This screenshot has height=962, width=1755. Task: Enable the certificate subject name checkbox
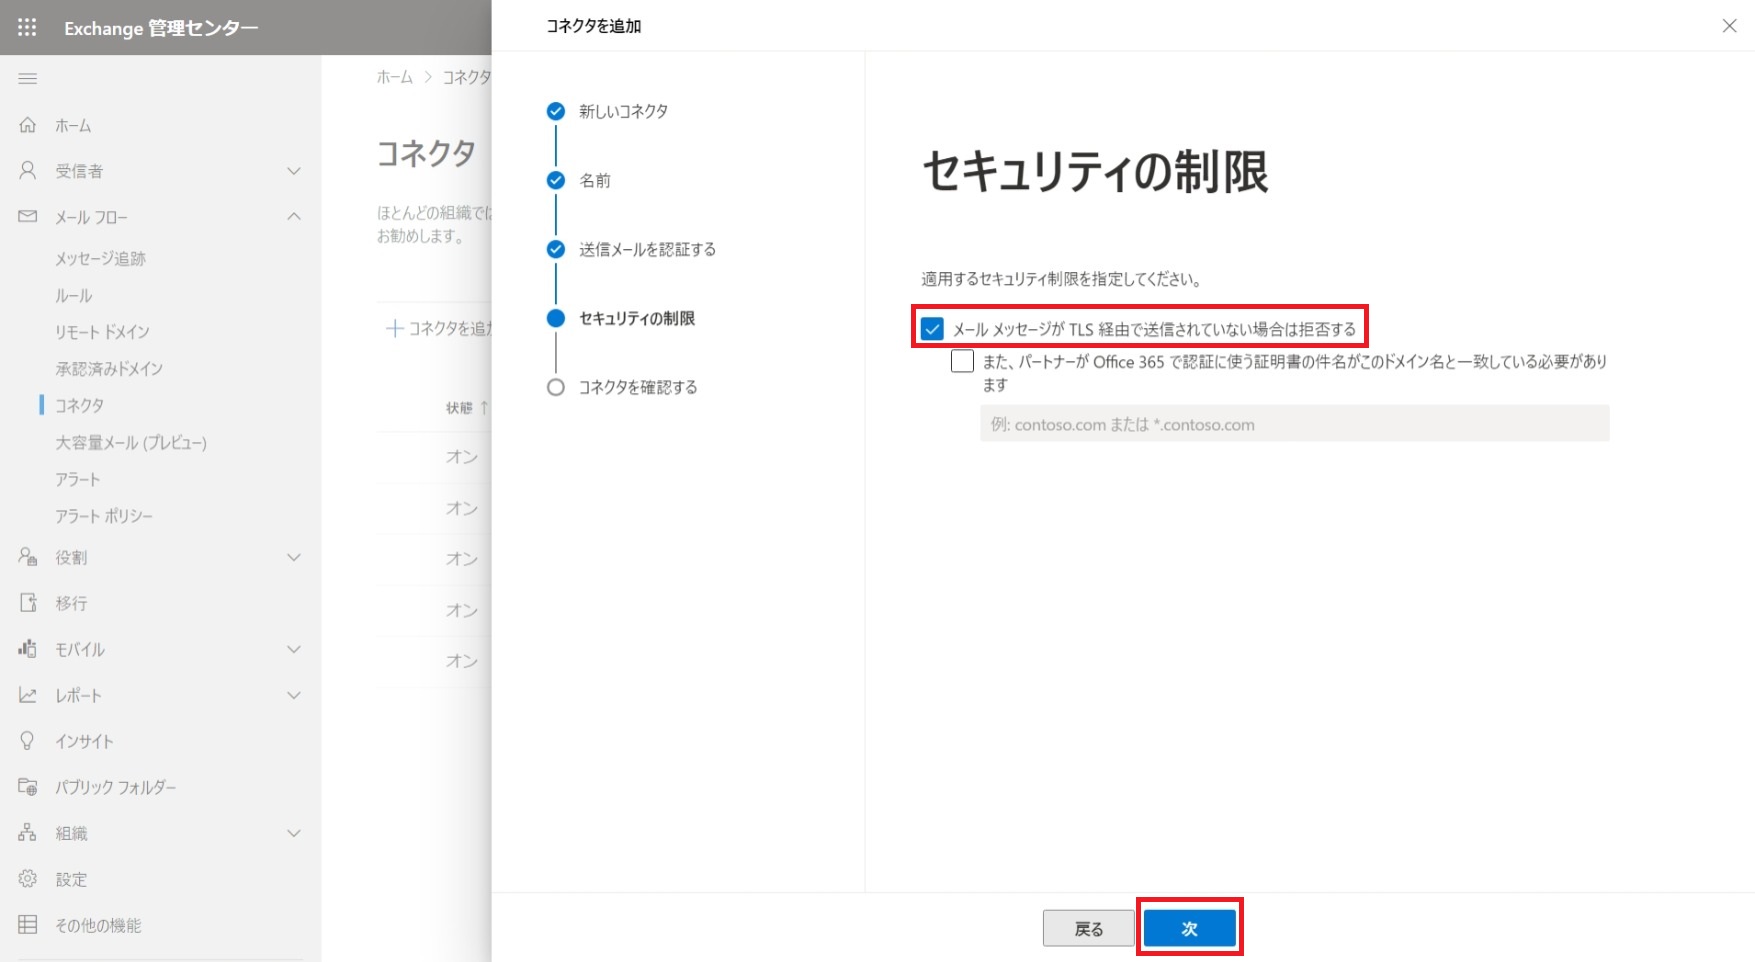click(962, 361)
